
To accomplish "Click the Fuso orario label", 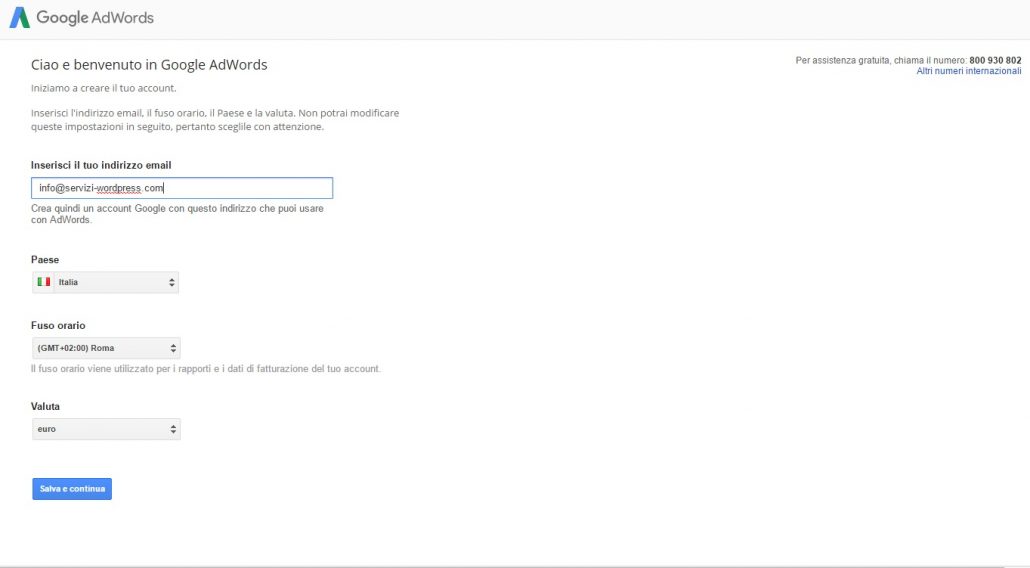I will point(58,325).
